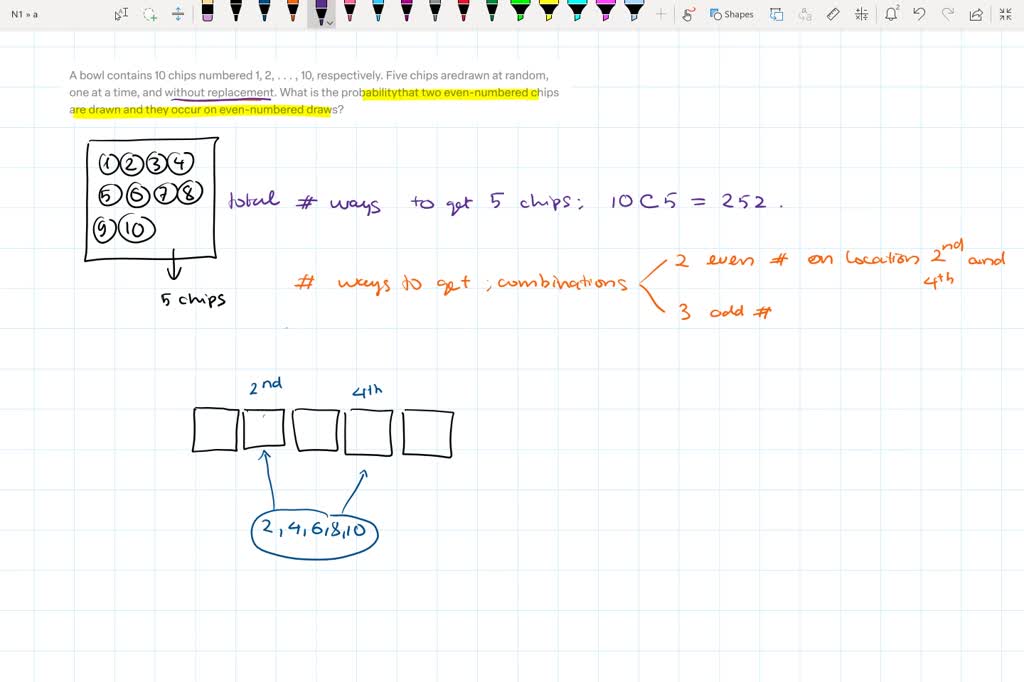Select the Eraser tool
Viewport: 1024px width, 682px height.
pyautogui.click(x=207, y=11)
